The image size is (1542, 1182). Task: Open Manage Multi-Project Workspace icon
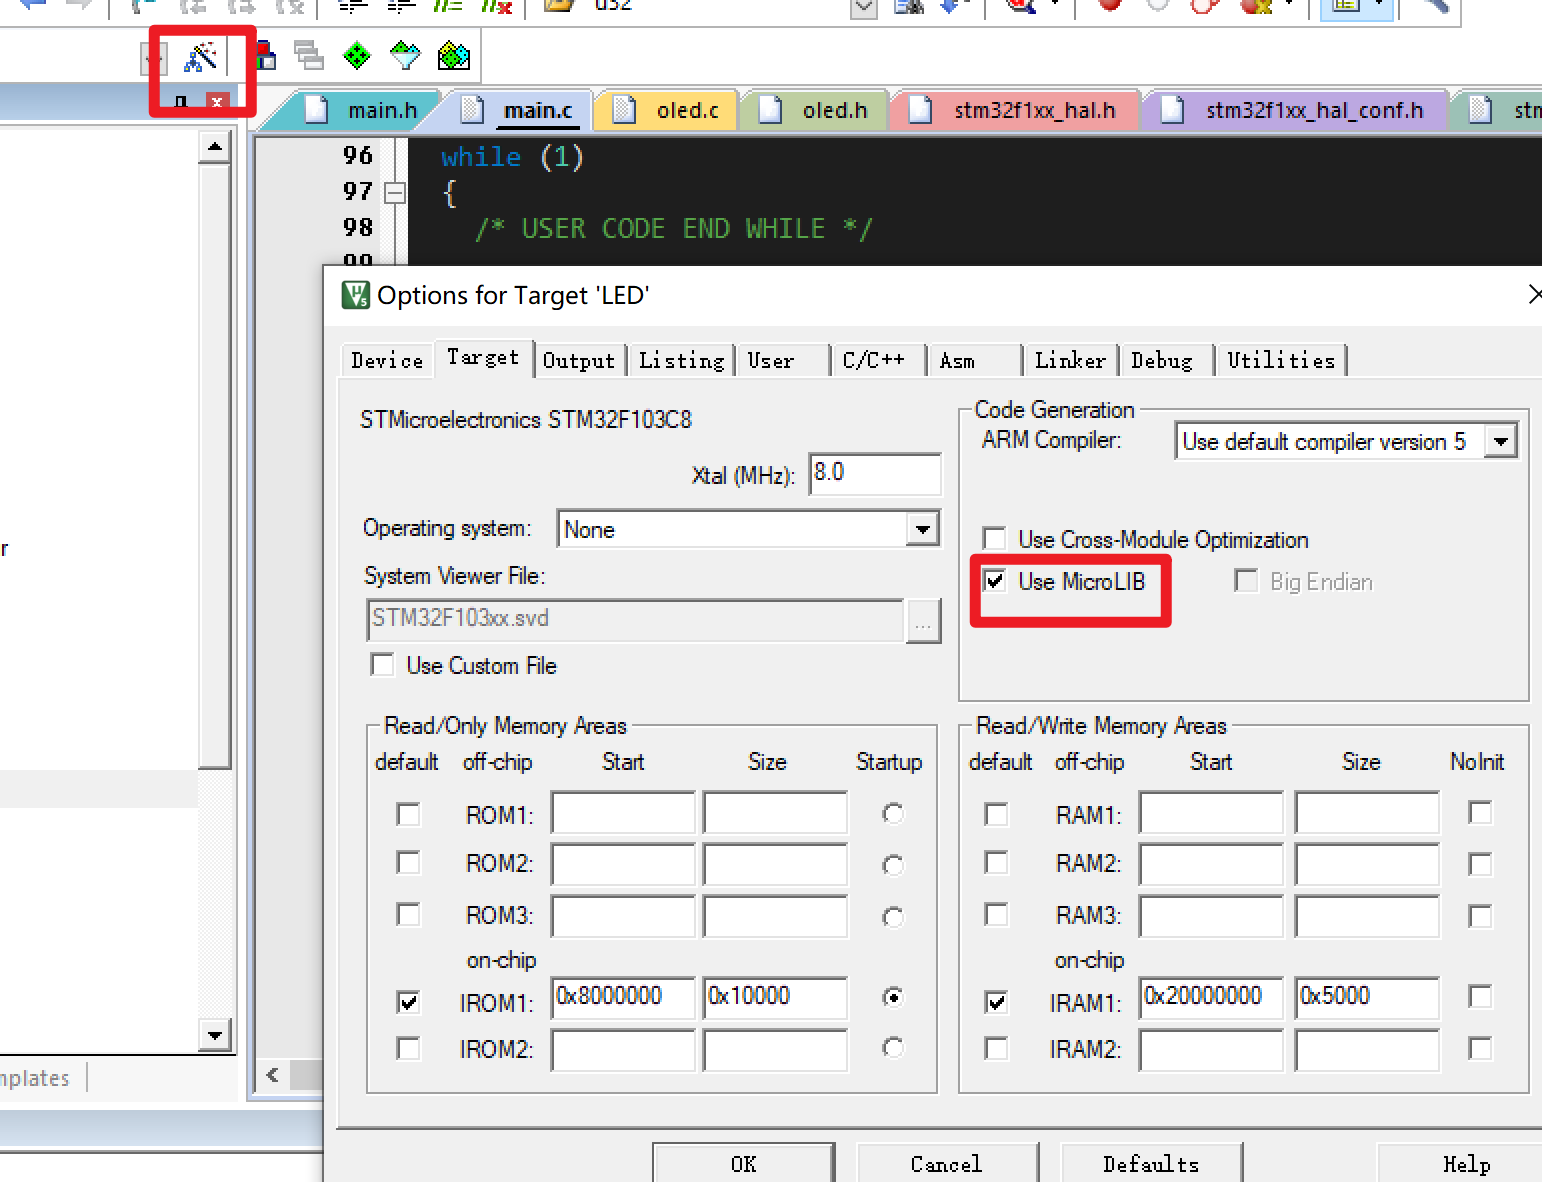click(309, 55)
